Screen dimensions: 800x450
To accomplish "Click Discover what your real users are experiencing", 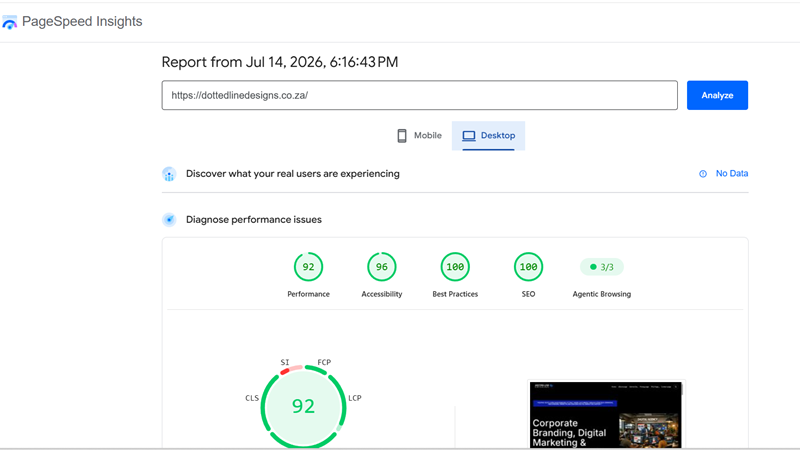I will 292,173.
